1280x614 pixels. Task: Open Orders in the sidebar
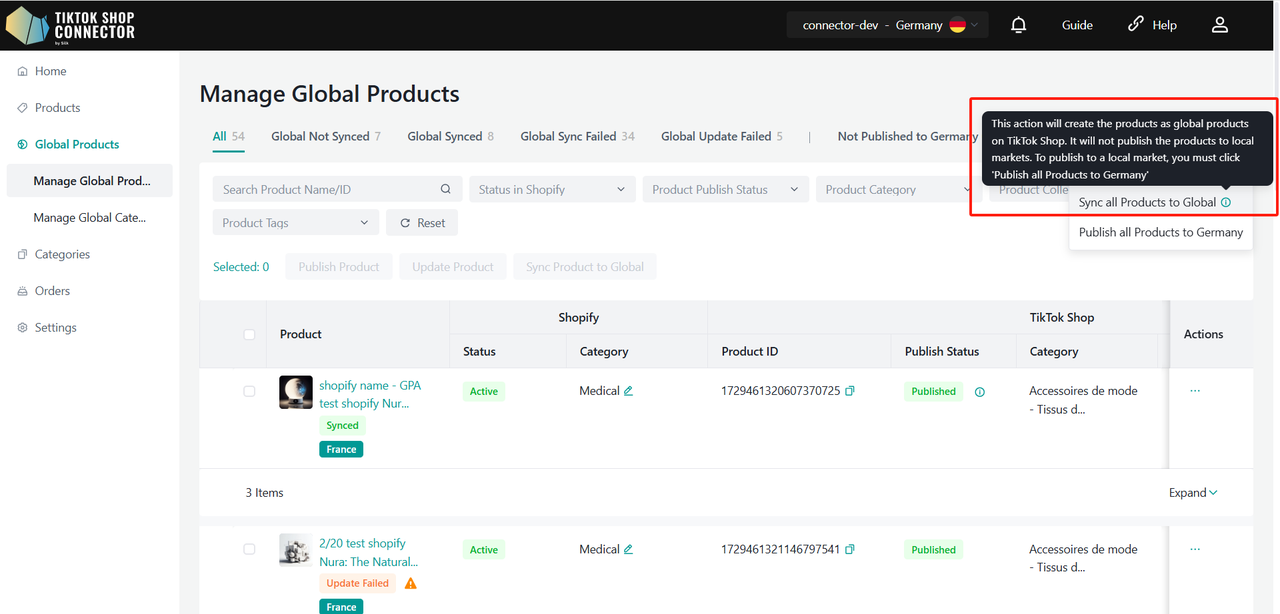(x=52, y=291)
